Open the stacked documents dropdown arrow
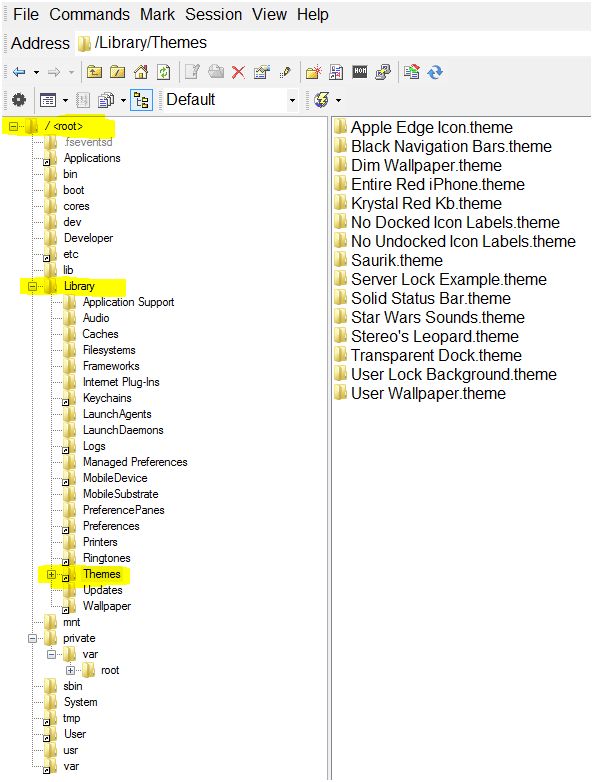The width and height of the screenshot is (593, 782). pos(123,101)
